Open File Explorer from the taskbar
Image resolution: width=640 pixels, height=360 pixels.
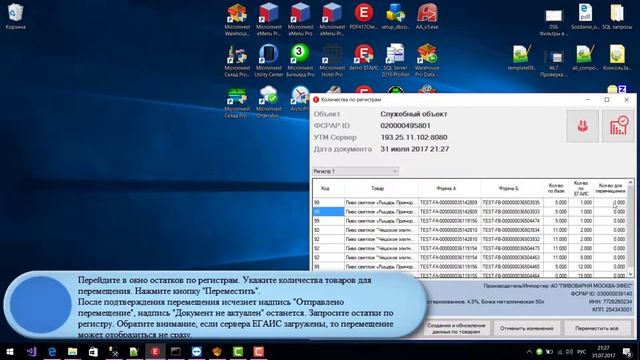click(73, 351)
